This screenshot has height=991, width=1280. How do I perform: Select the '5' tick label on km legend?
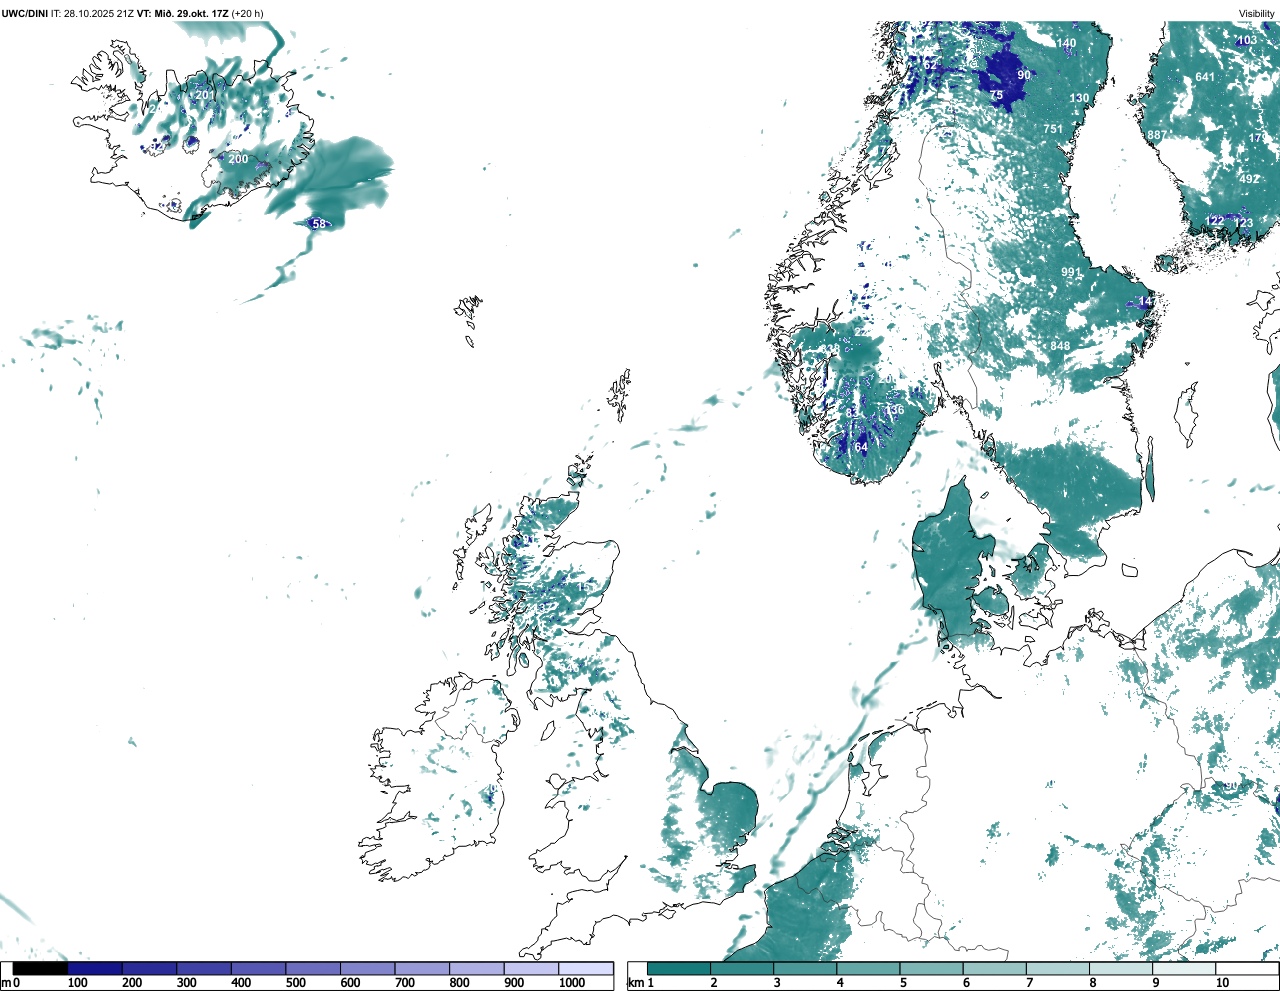(903, 983)
